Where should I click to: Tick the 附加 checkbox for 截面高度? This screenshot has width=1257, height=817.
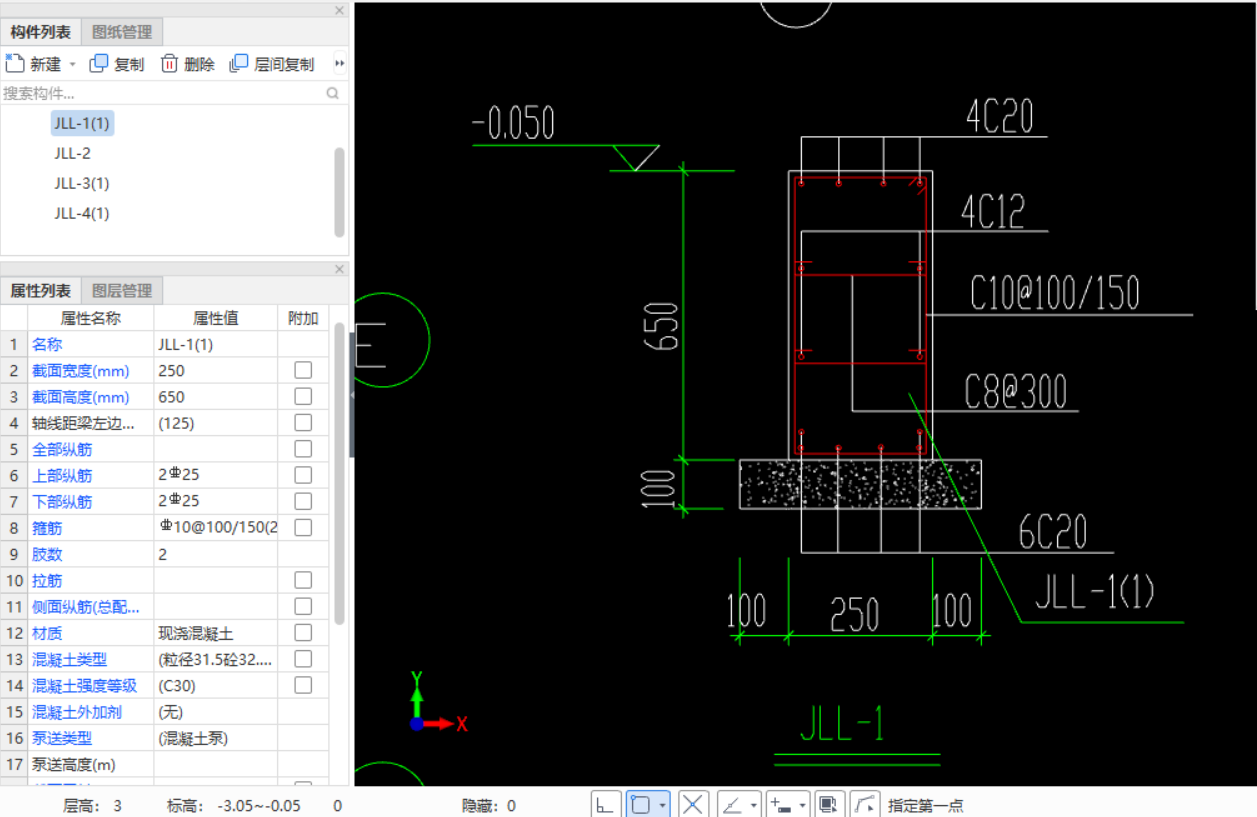303,396
